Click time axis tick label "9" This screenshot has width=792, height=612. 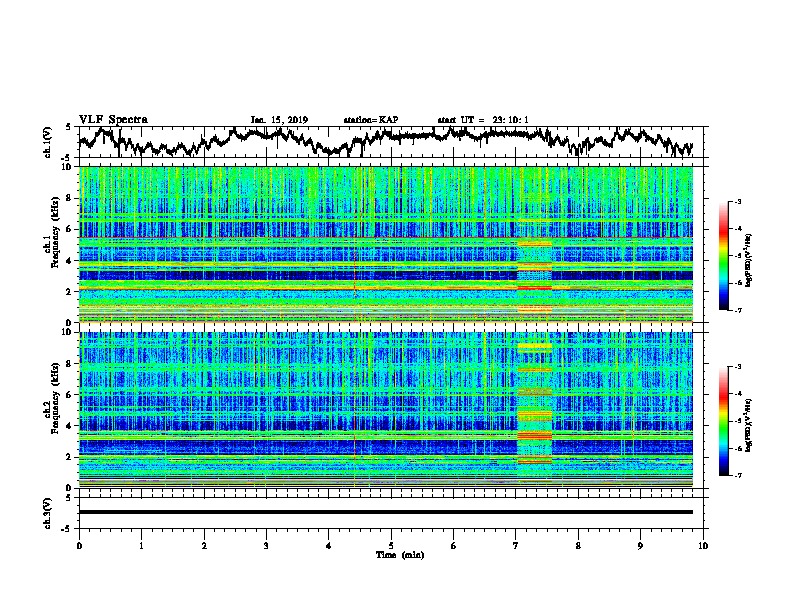(640, 546)
